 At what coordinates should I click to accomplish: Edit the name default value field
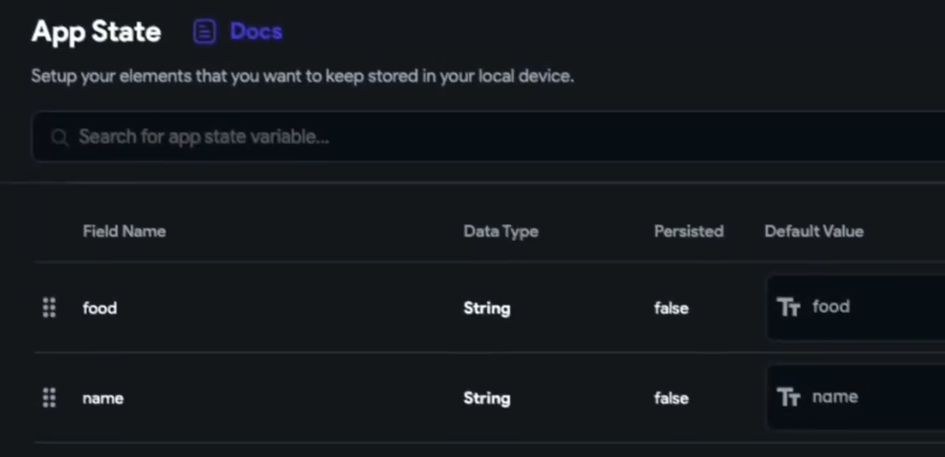coord(872,397)
